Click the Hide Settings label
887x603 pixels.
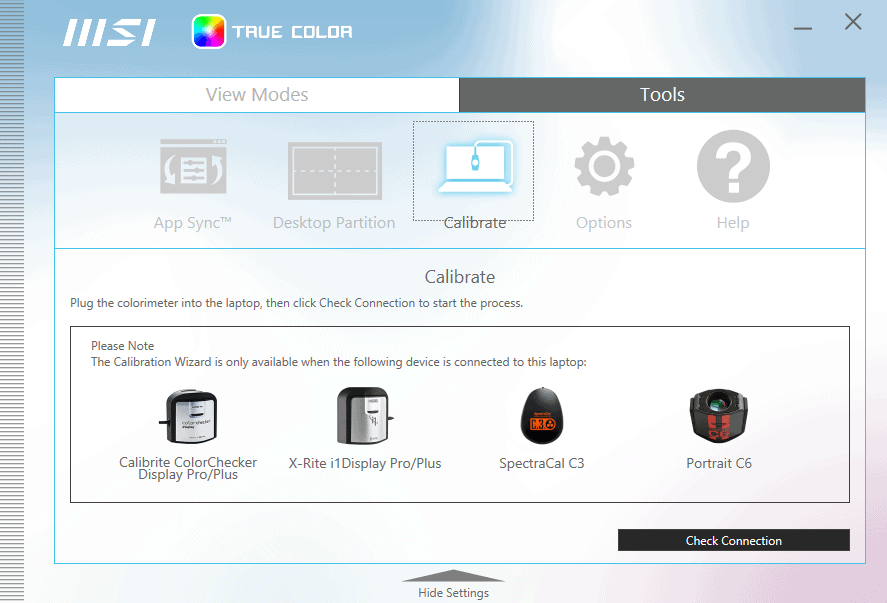(x=453, y=593)
